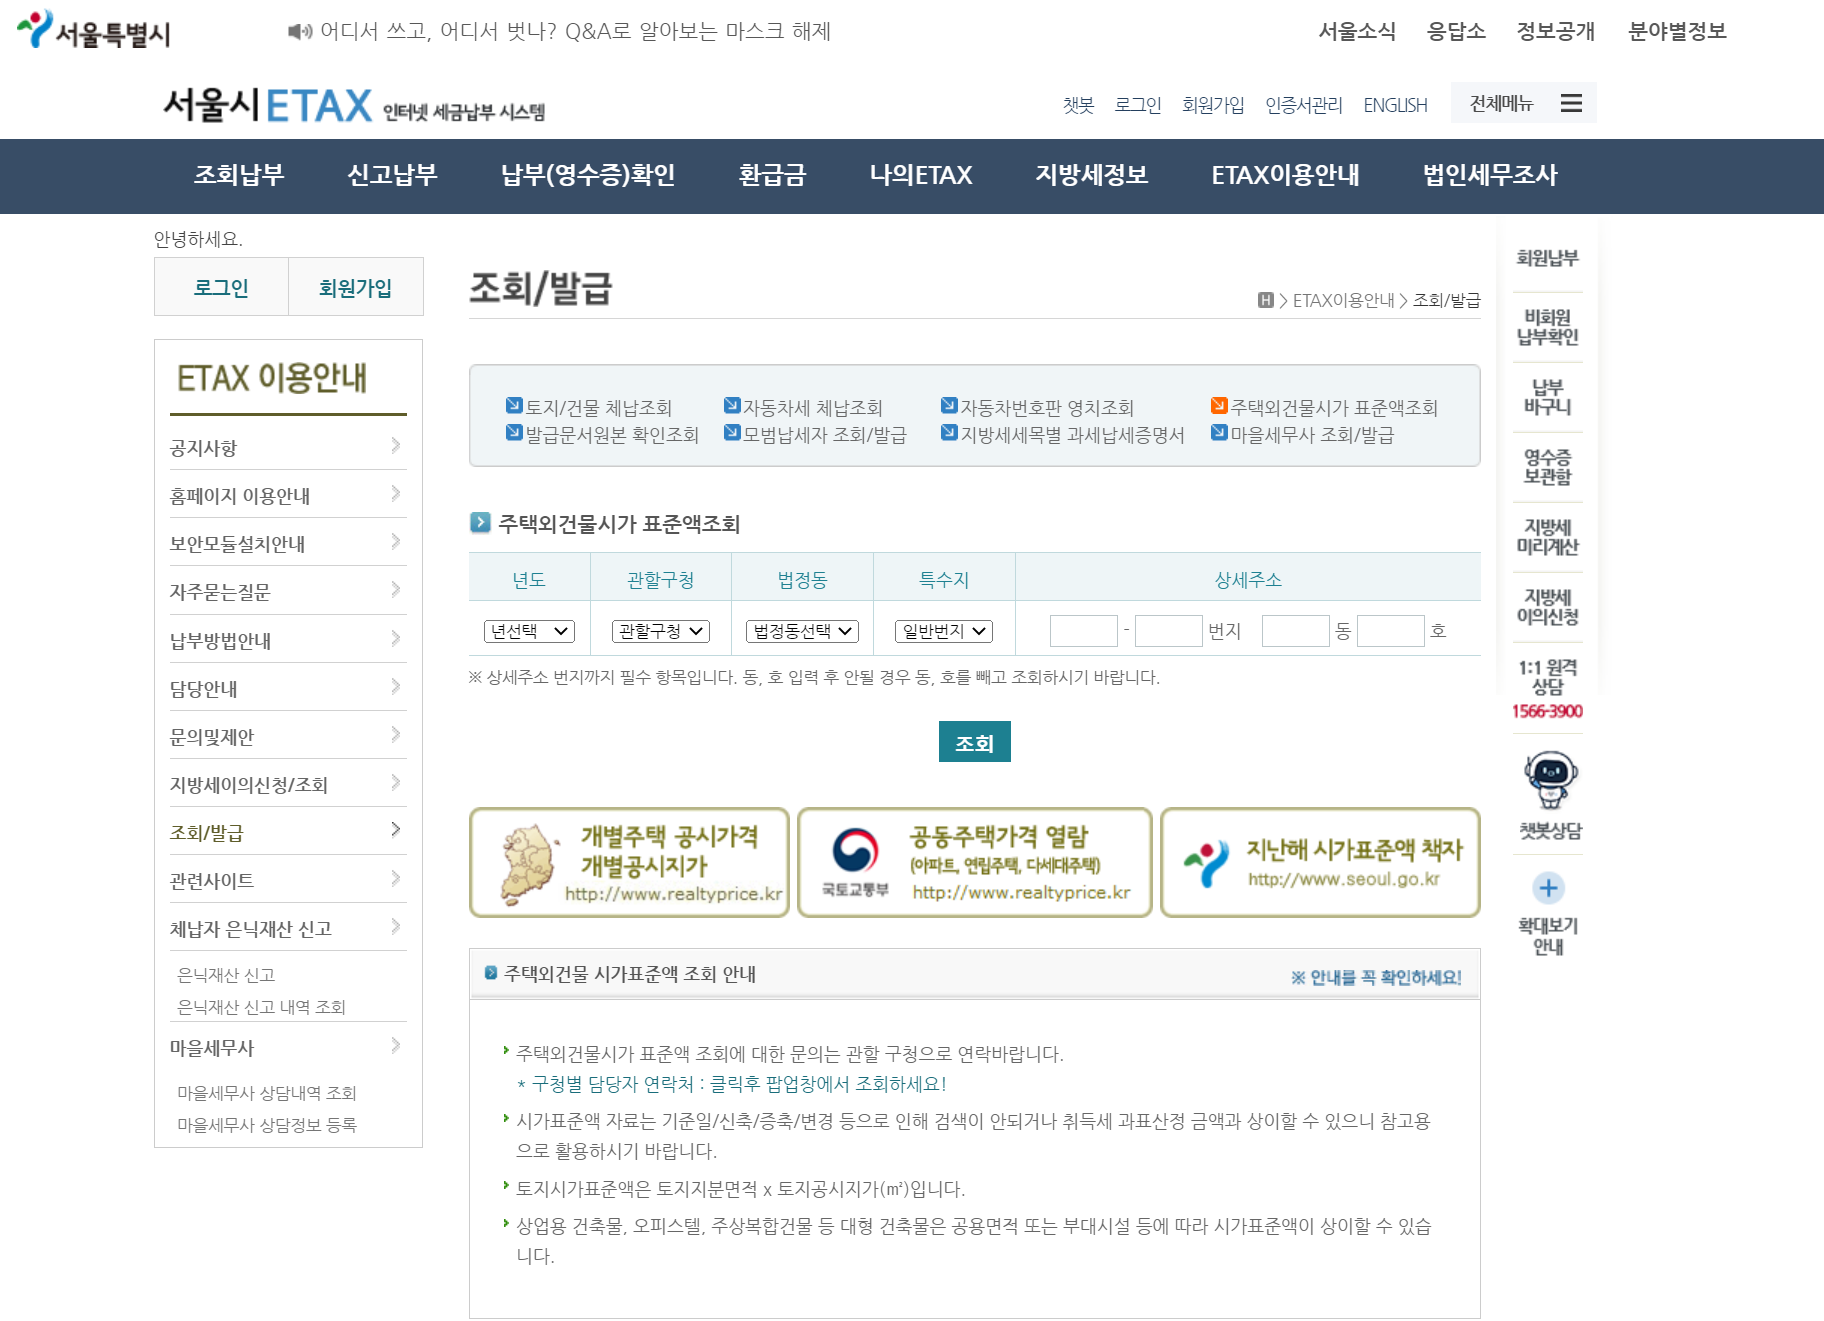Viewport: 1824px width, 1321px height.
Task: Click the 서울시 ETAX site logo
Action: pos(354,105)
